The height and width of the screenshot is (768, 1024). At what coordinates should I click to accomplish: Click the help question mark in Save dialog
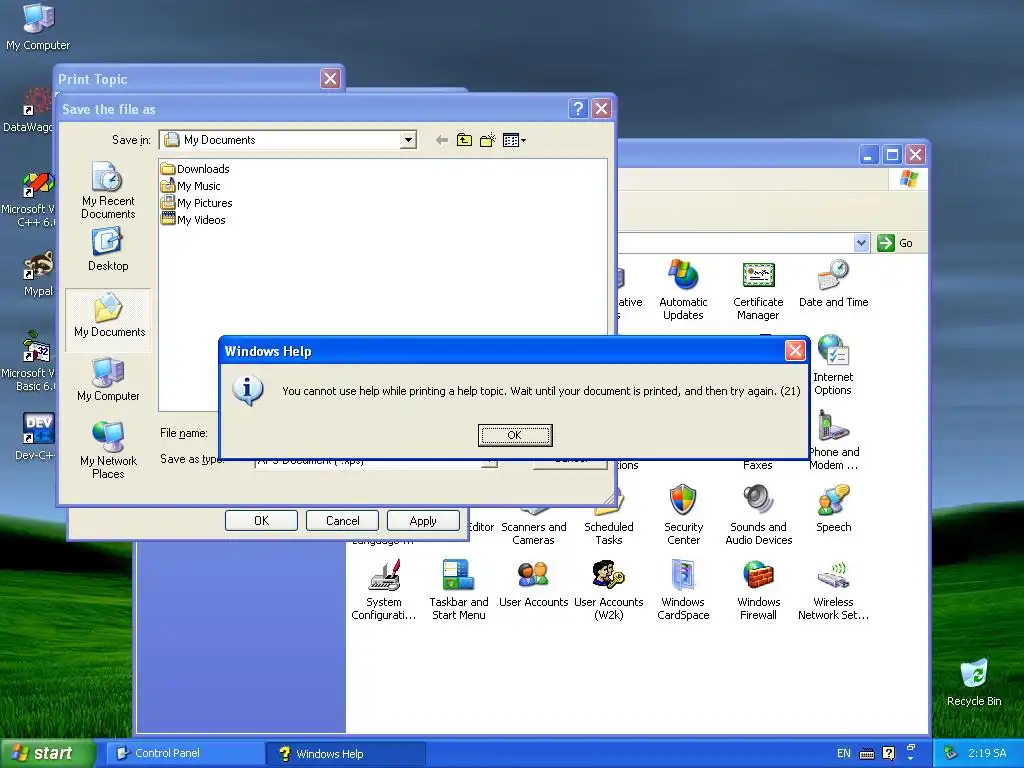coord(578,108)
